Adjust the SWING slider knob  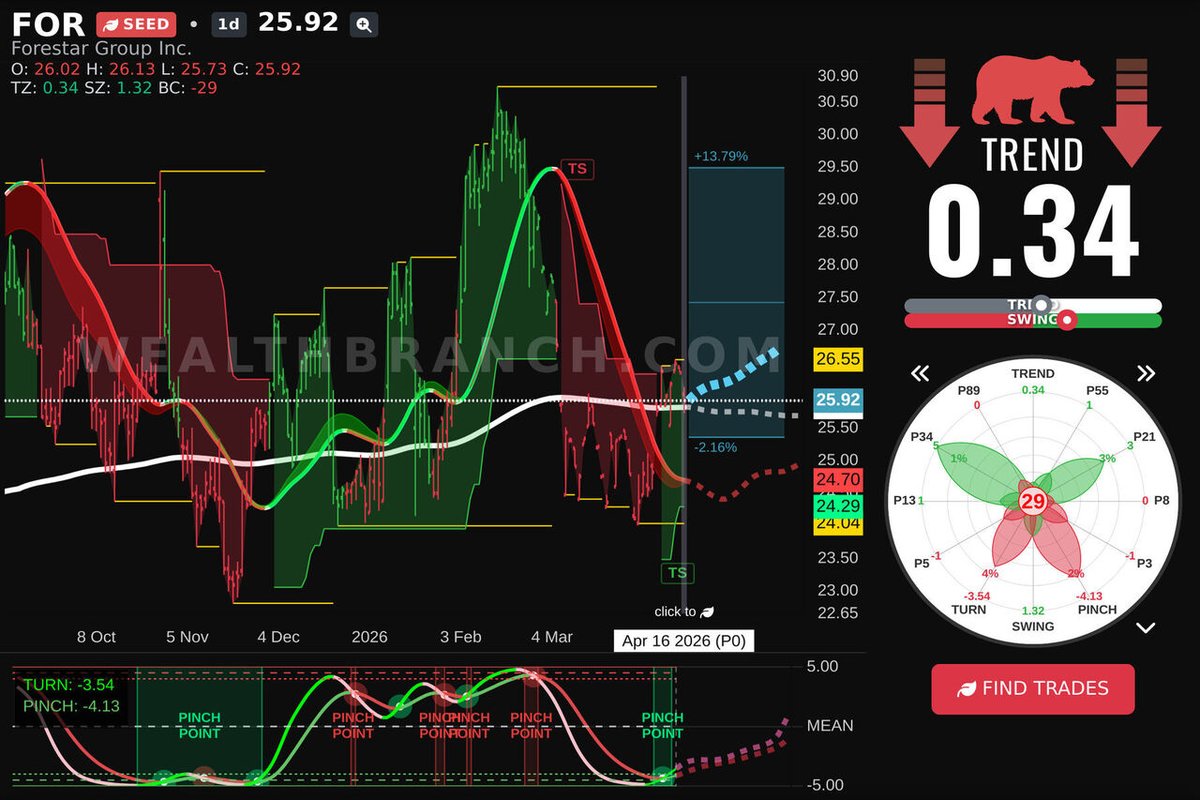[x=1067, y=321]
